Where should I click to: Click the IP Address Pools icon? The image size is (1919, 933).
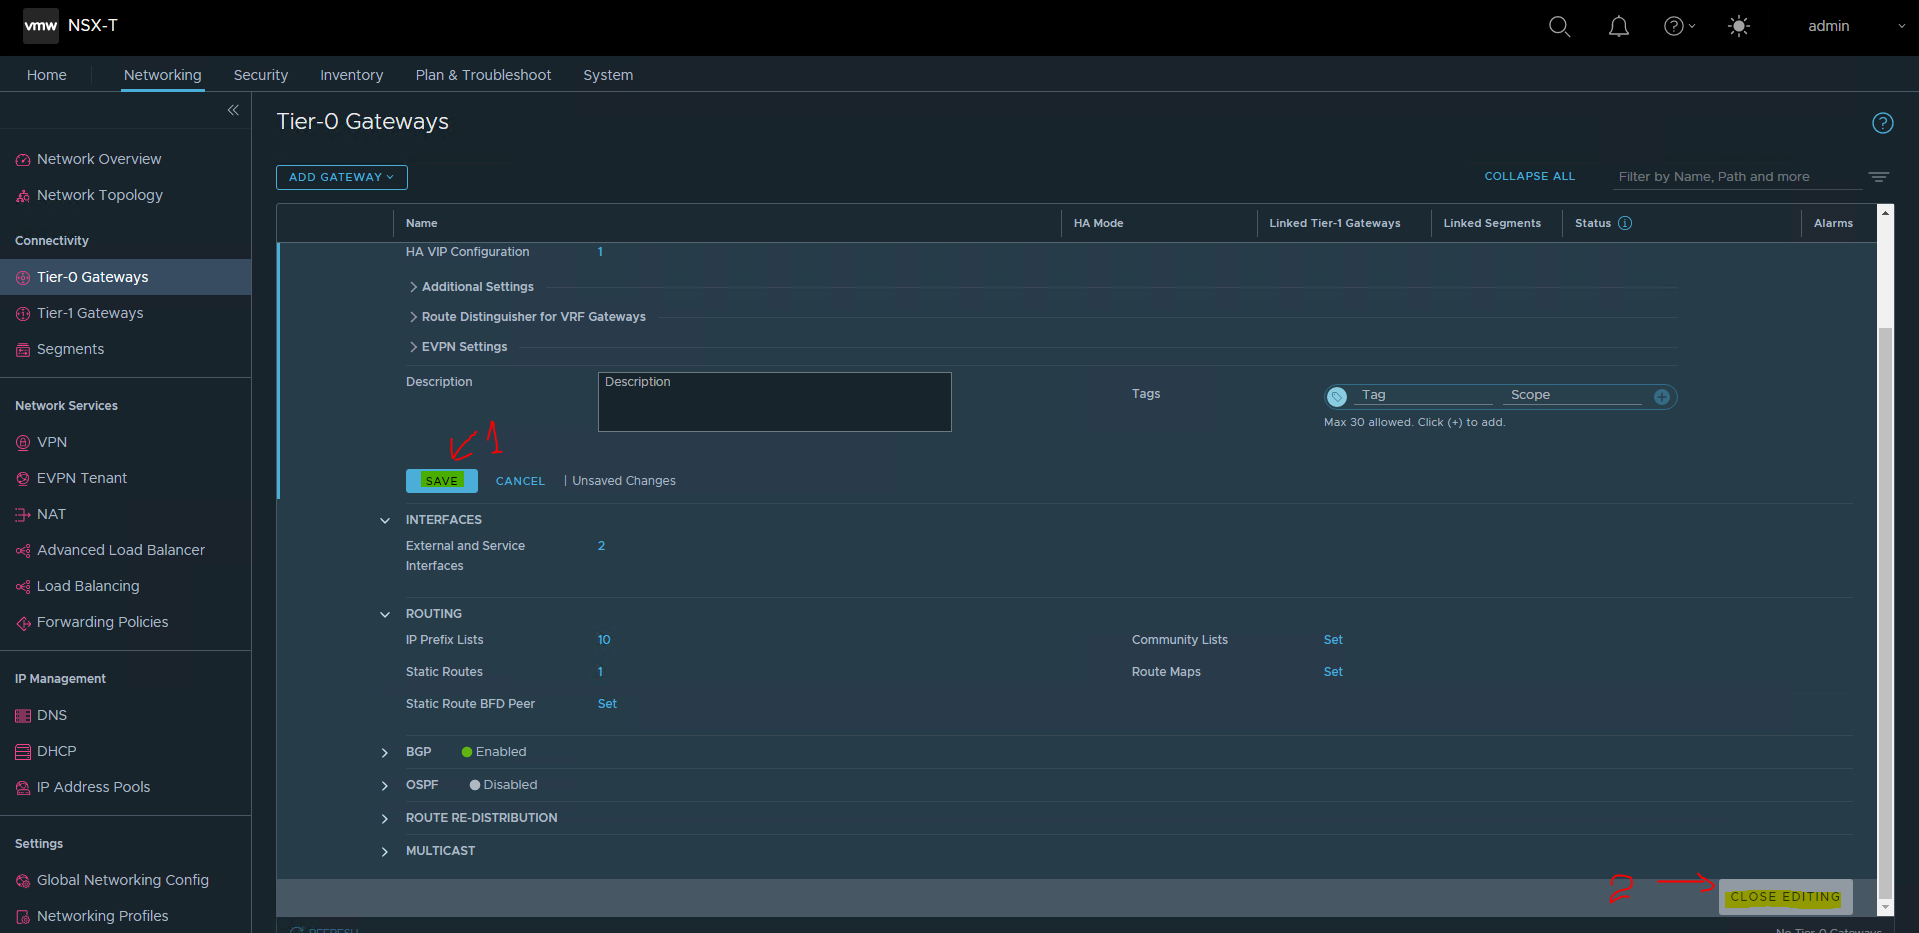23,788
